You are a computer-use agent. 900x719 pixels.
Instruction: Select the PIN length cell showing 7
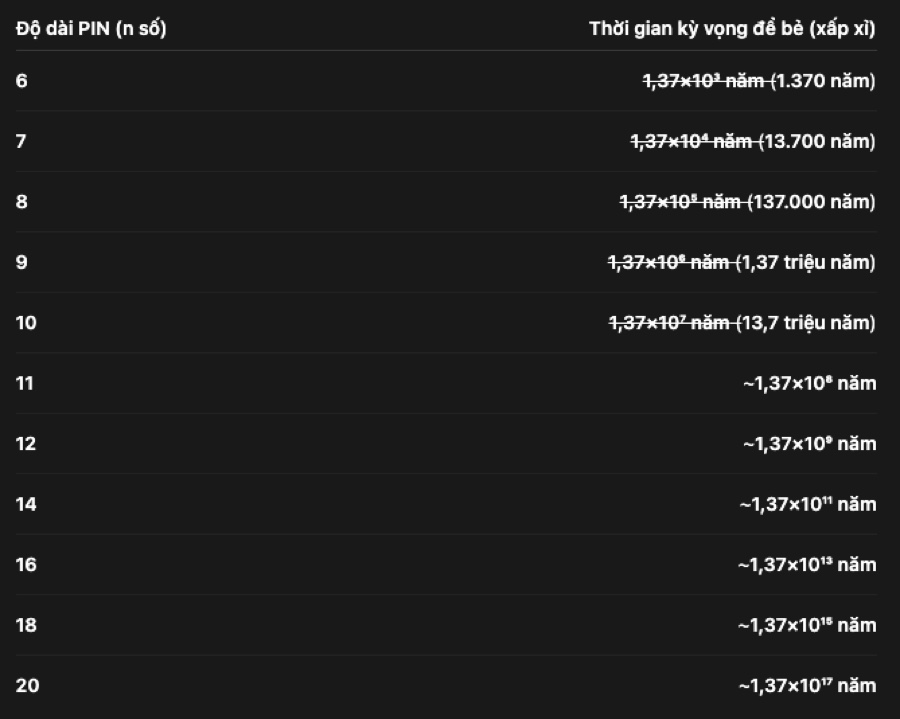point(21,141)
